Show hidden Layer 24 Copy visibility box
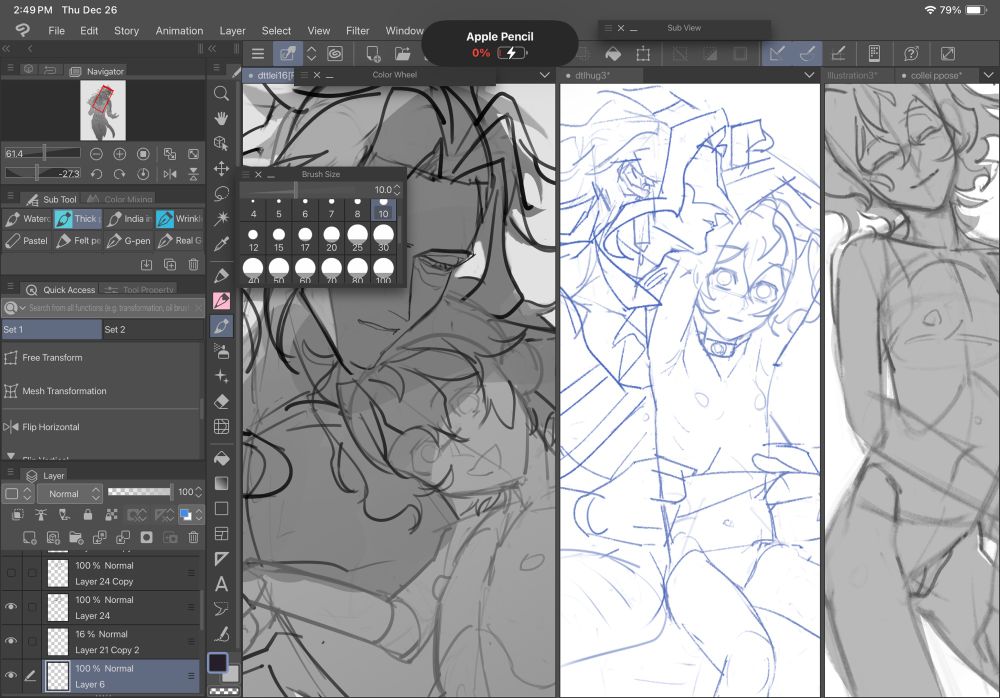1000x698 pixels. pyautogui.click(x=11, y=573)
